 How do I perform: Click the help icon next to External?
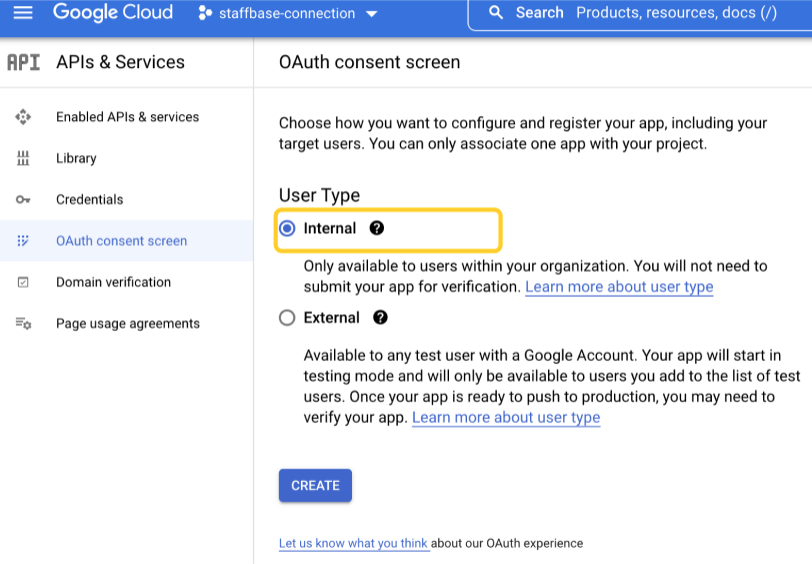tap(380, 317)
